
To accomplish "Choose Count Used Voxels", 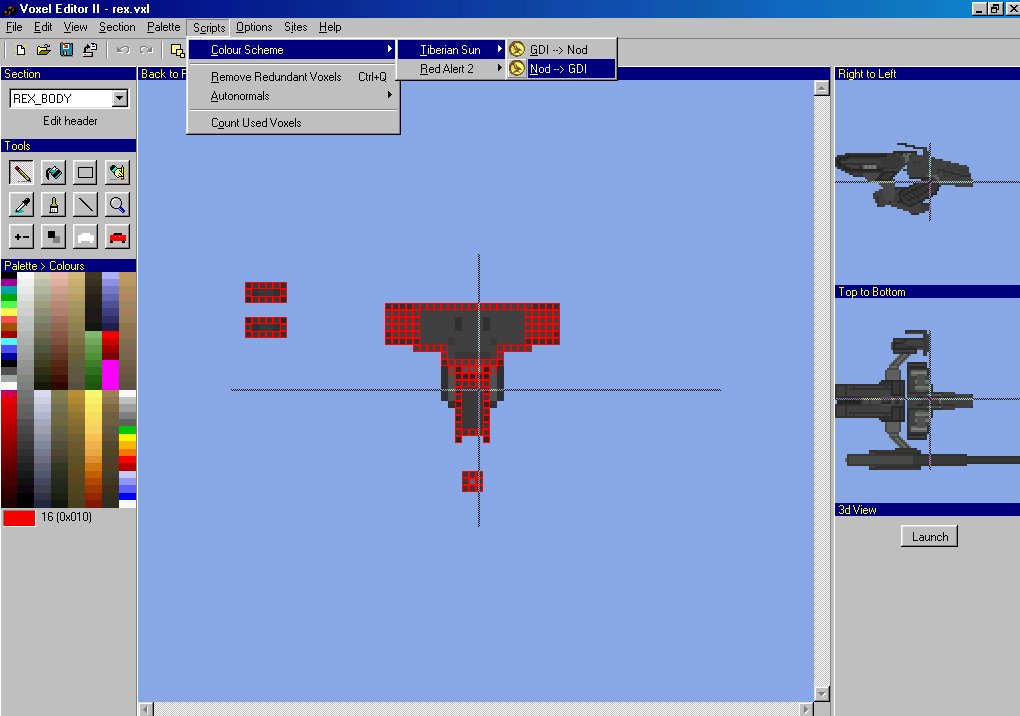I will pos(293,123).
